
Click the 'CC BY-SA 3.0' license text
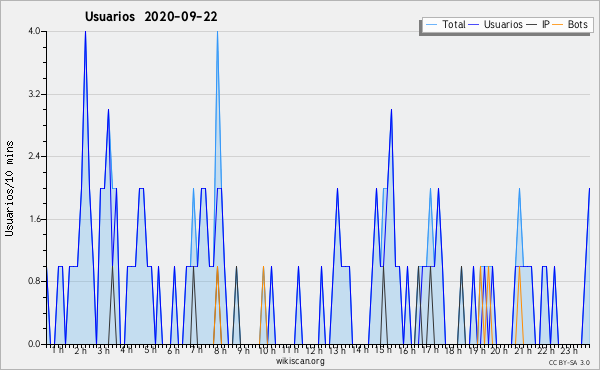[569, 362]
